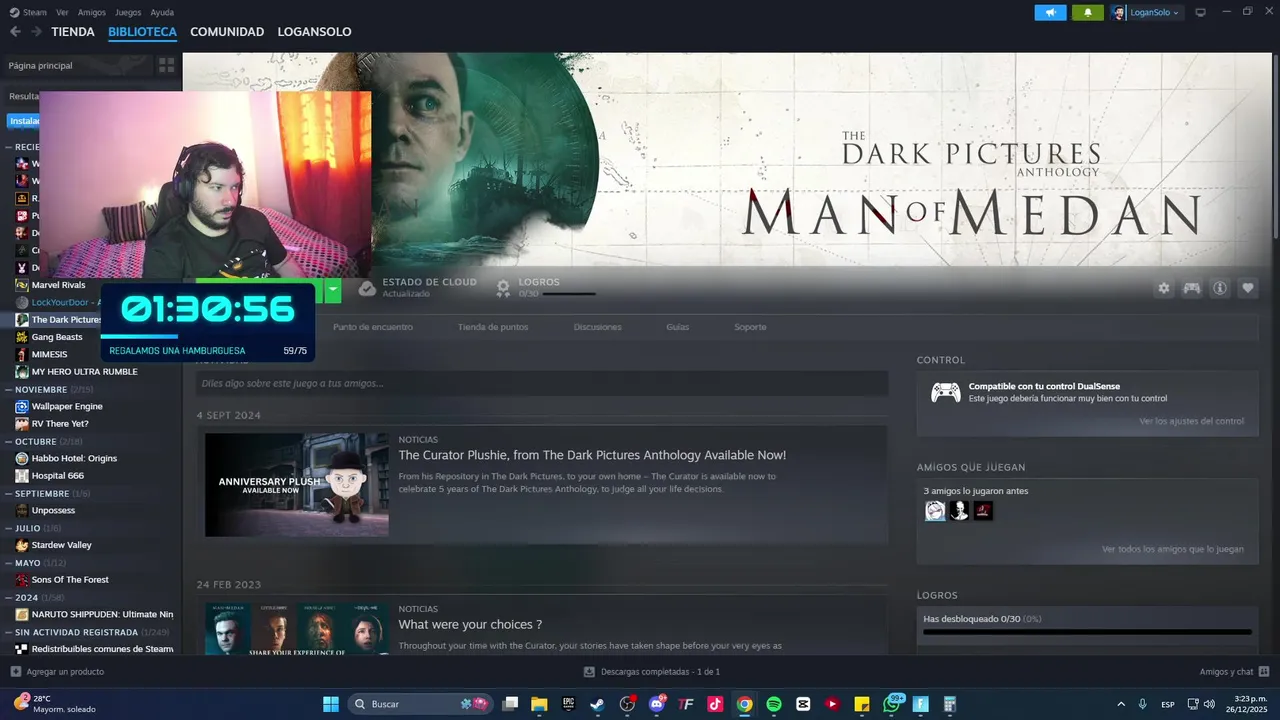Open the LOGANSOLO profile tab

pyautogui.click(x=314, y=32)
